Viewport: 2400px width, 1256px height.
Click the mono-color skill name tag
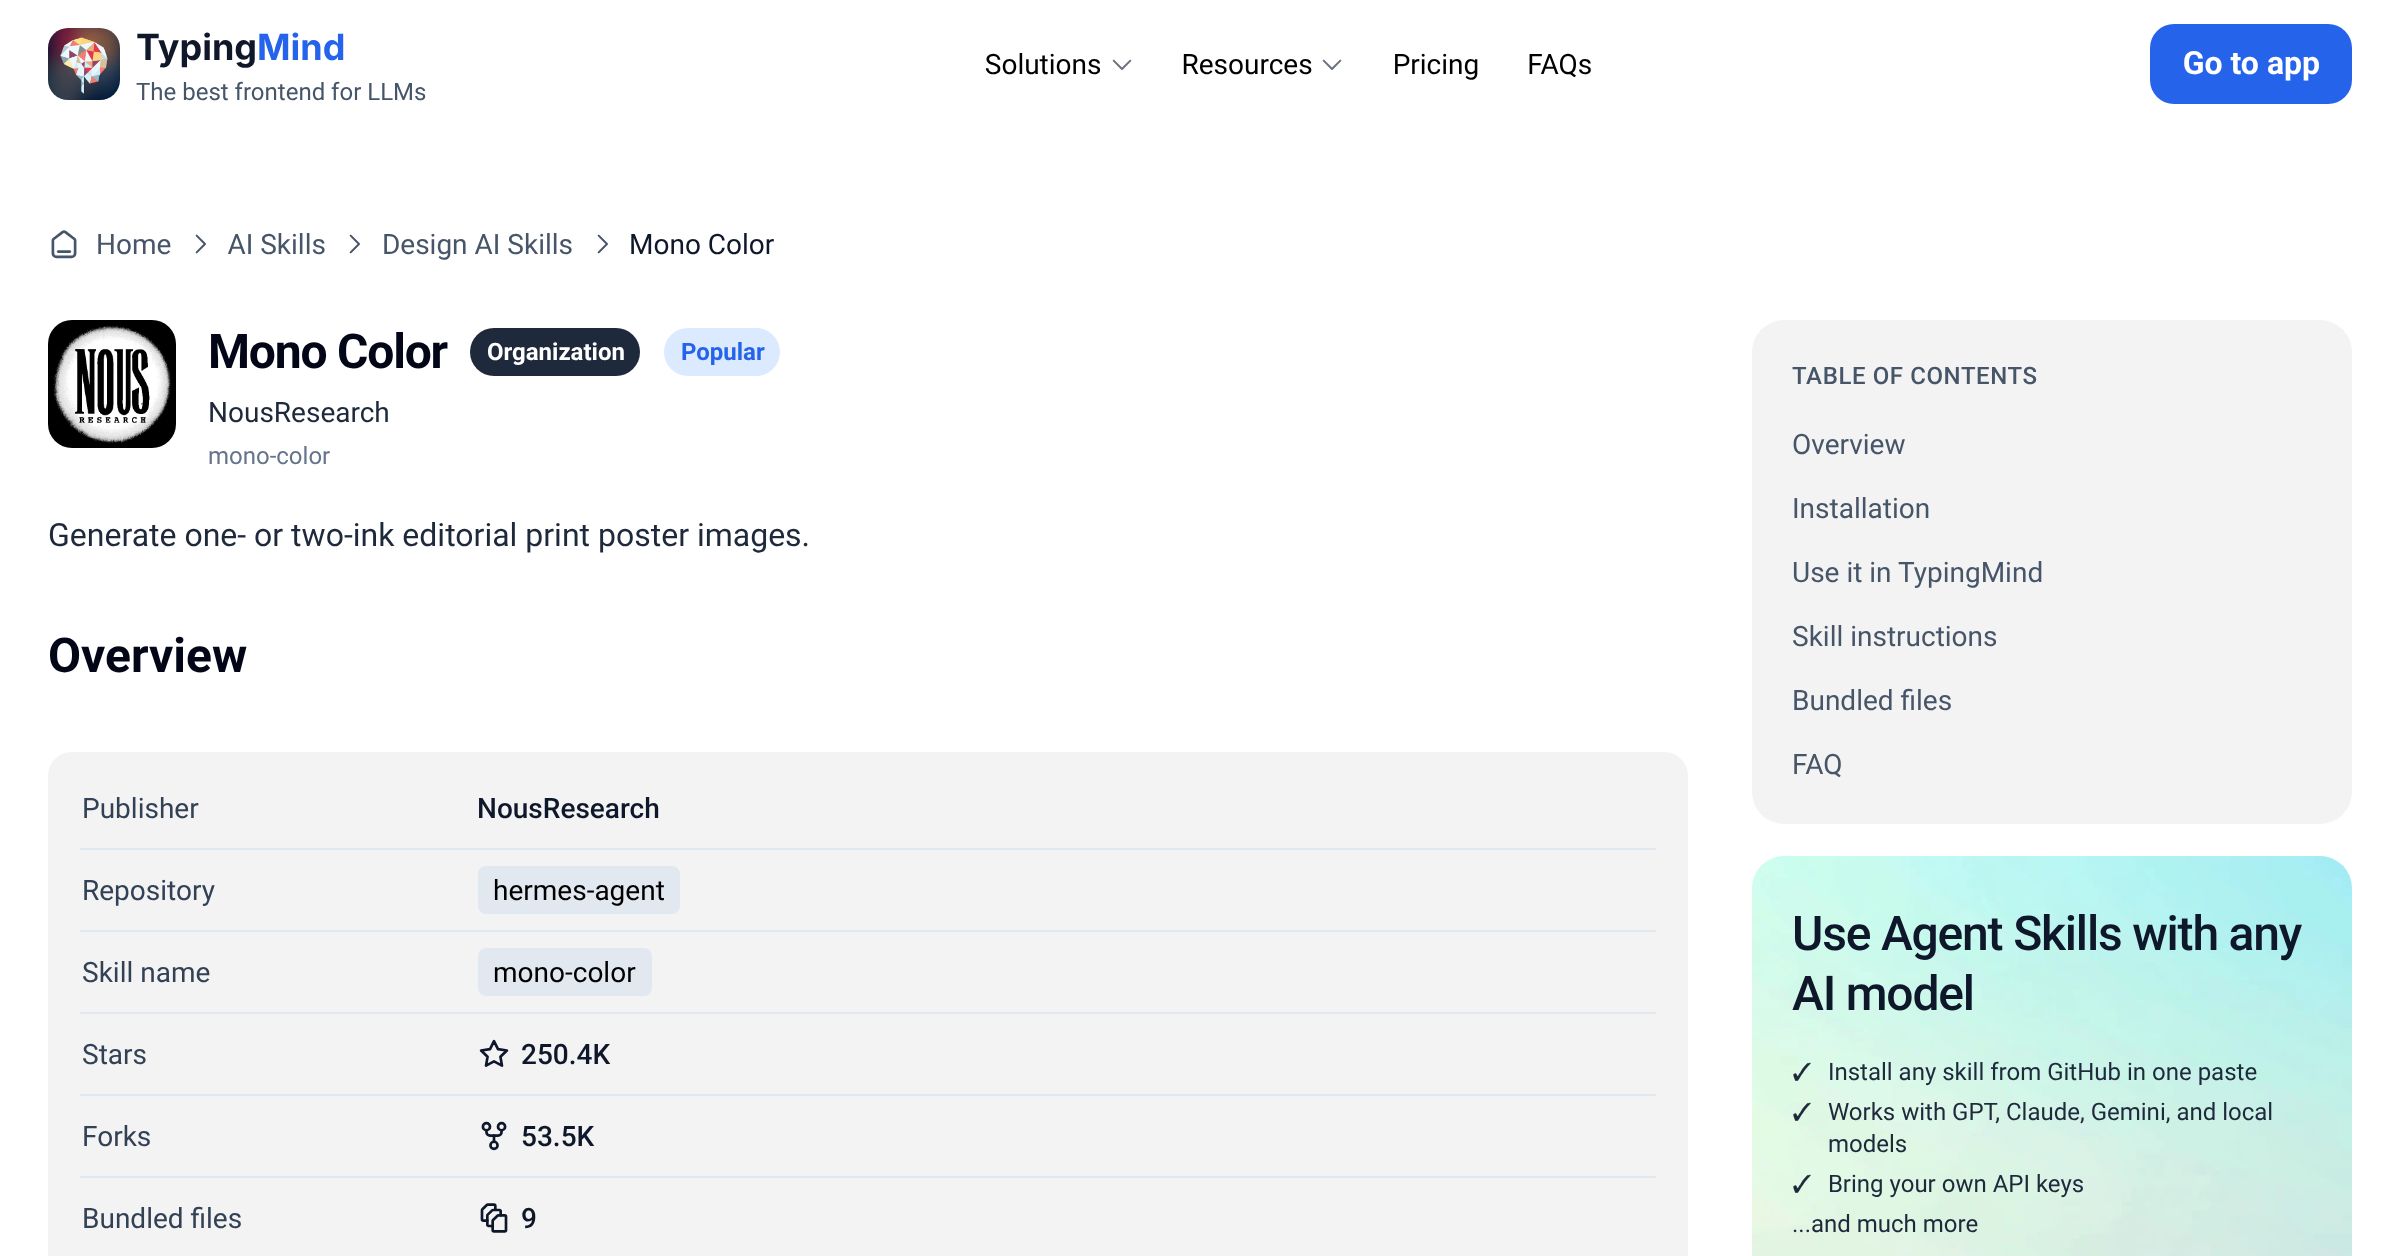point(564,972)
